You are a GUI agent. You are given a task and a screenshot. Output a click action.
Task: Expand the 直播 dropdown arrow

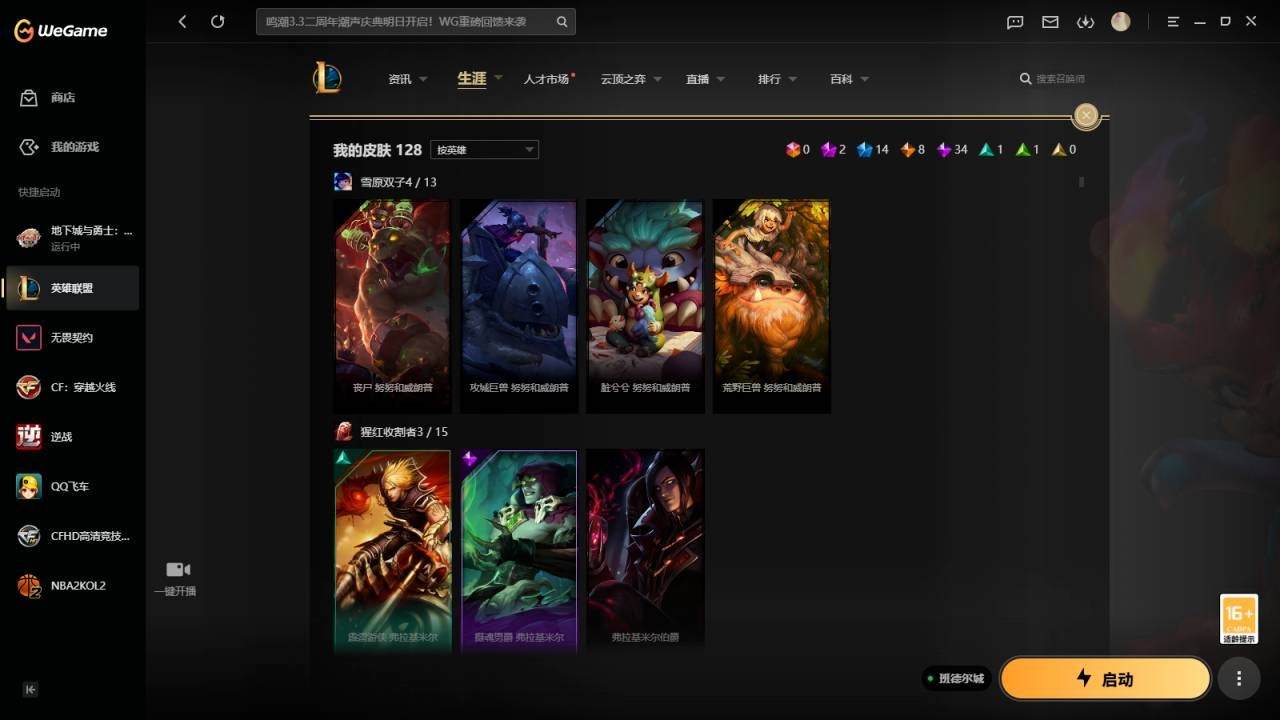point(720,79)
